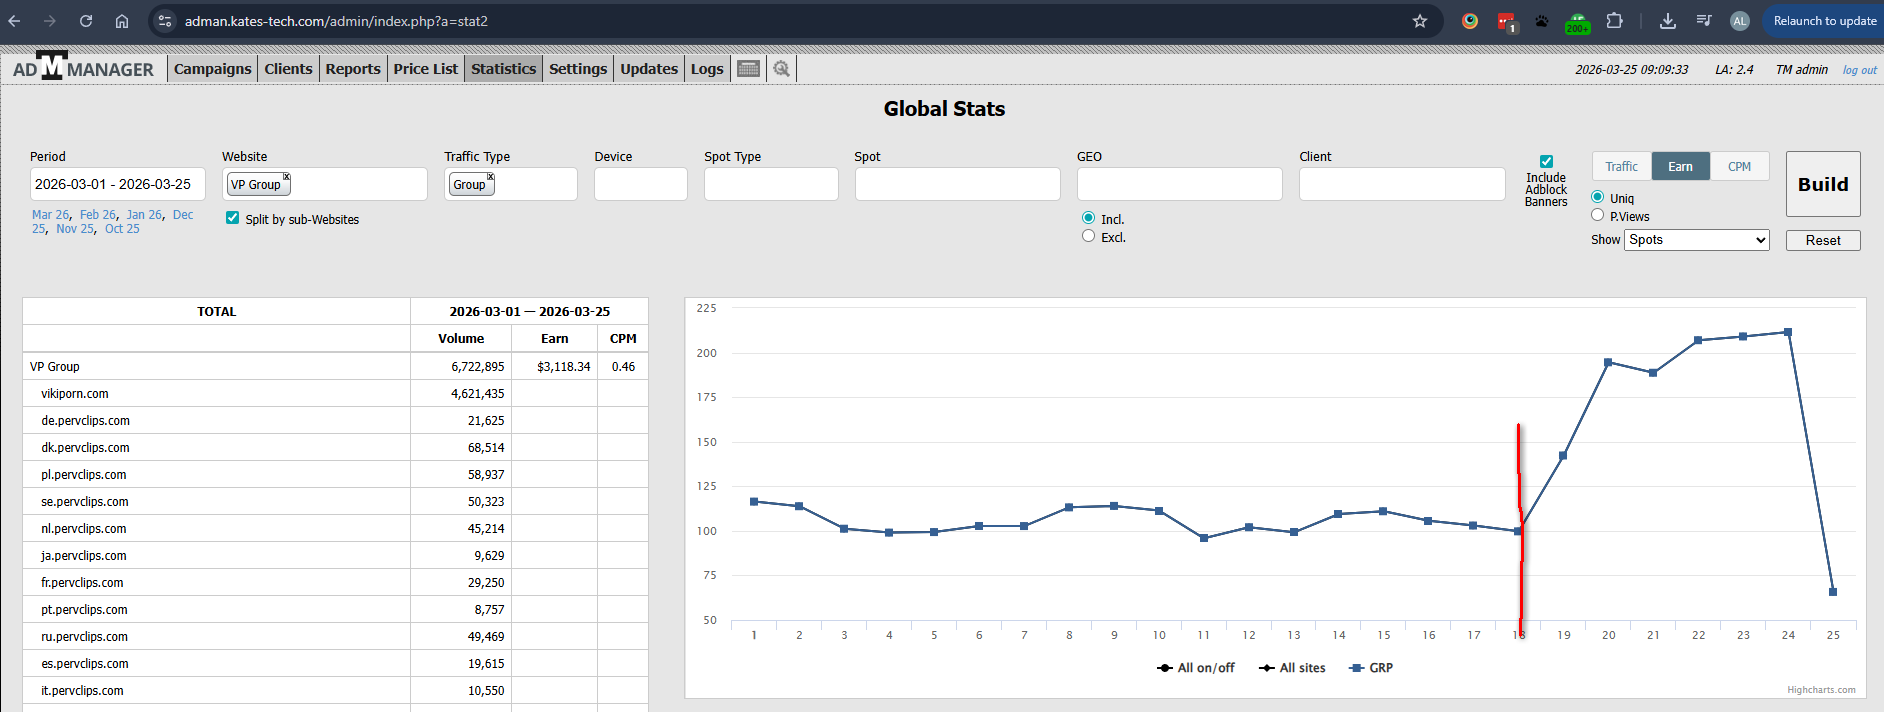Screen dimensions: 1884x712
Task: Select the P.Views radio option
Action: (1597, 215)
